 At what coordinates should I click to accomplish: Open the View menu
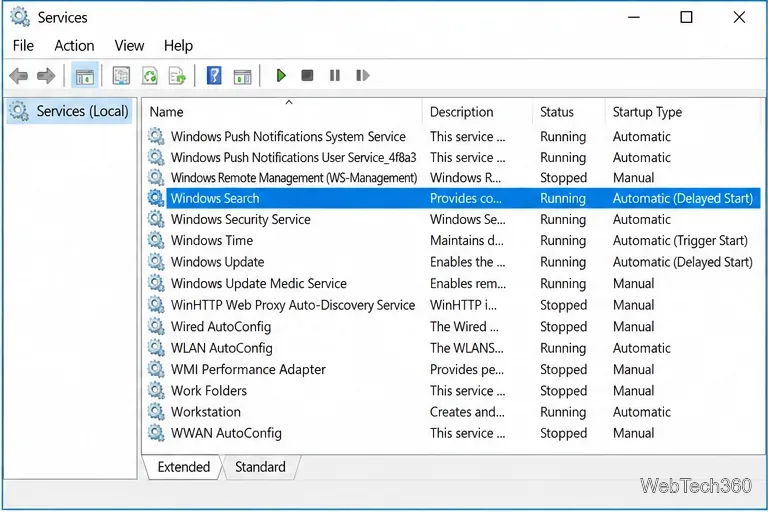[x=129, y=46]
